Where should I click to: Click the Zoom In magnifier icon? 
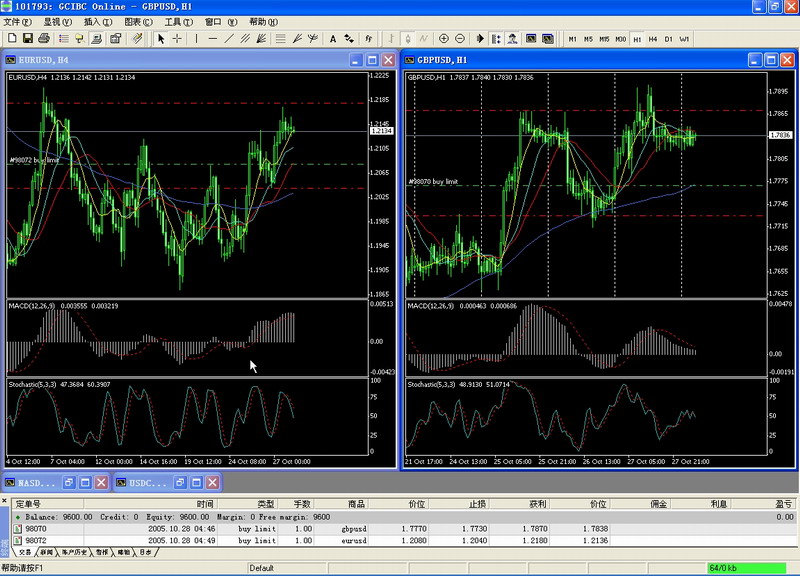click(x=443, y=39)
